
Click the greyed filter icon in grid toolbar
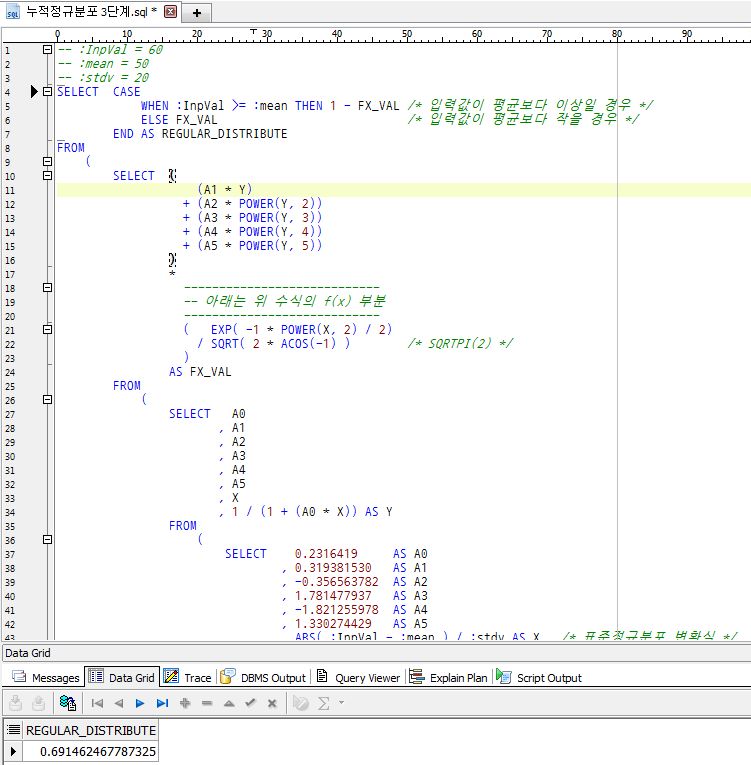tap(301, 703)
